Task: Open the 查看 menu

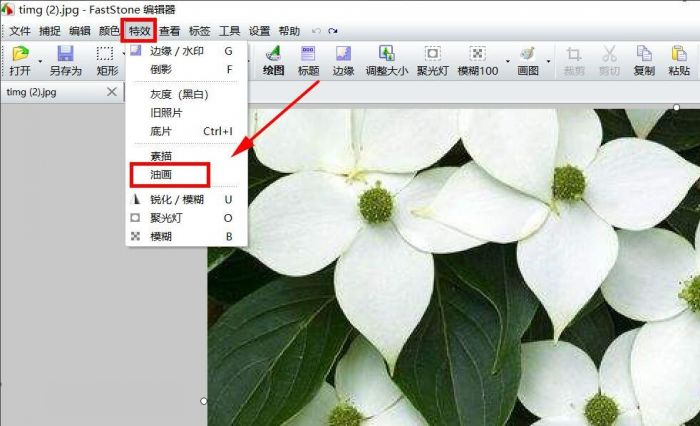Action: (x=170, y=31)
